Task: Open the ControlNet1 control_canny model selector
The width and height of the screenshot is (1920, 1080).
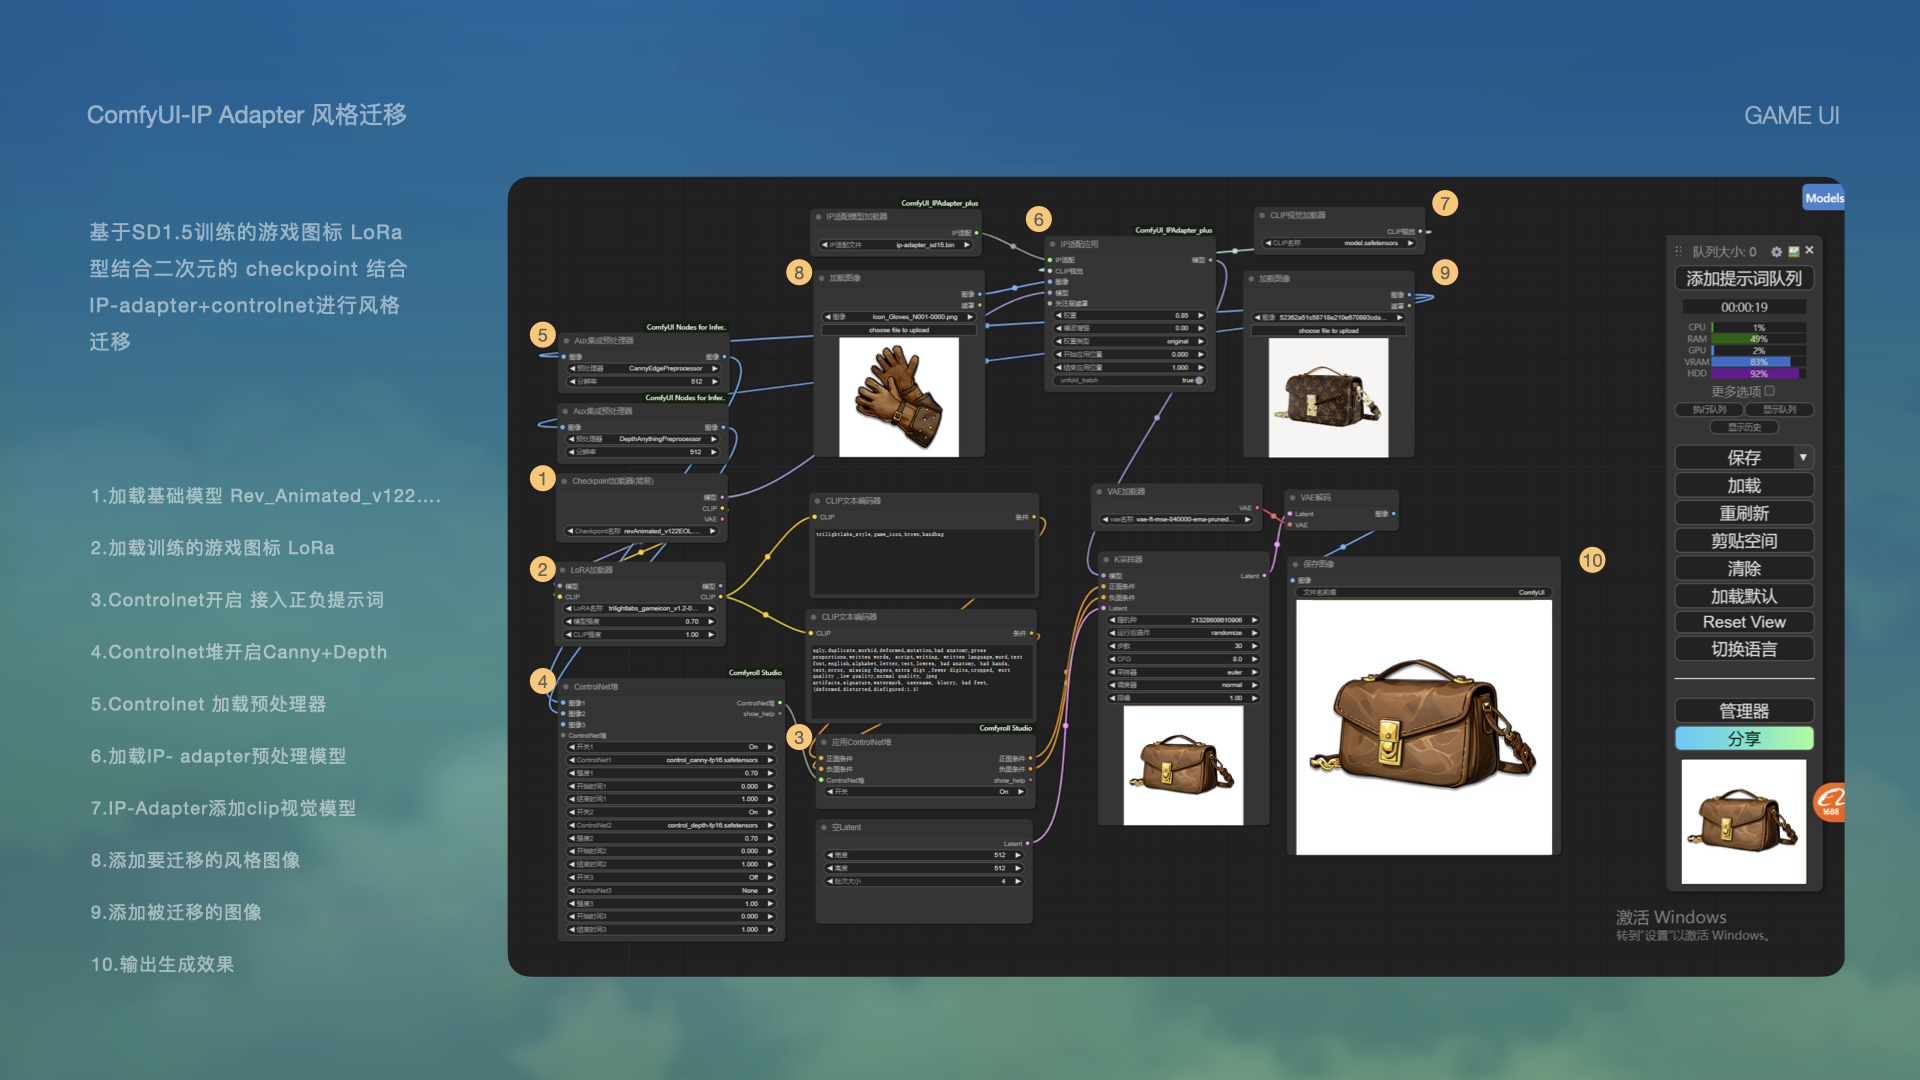Action: coord(671,760)
